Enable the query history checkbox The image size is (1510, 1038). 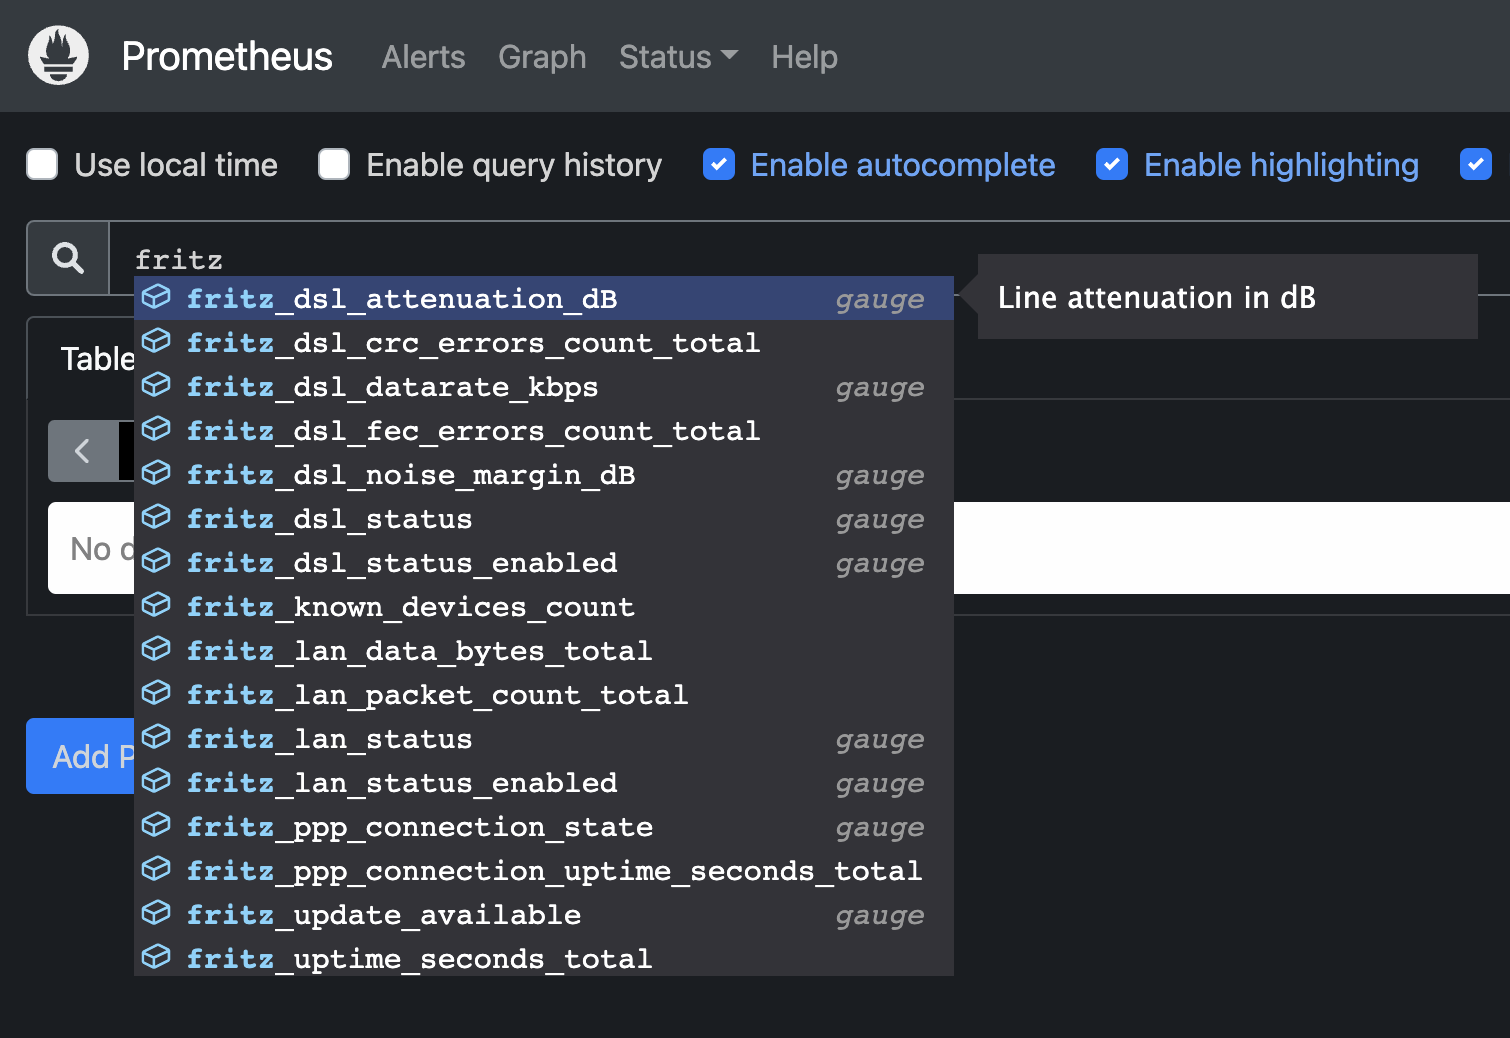(x=334, y=164)
